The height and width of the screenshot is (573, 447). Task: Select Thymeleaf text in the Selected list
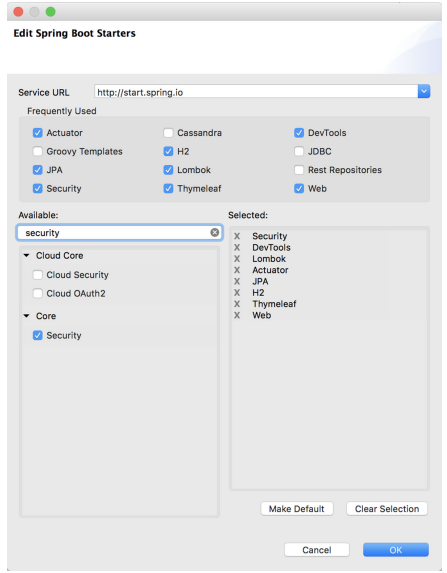click(x=274, y=304)
